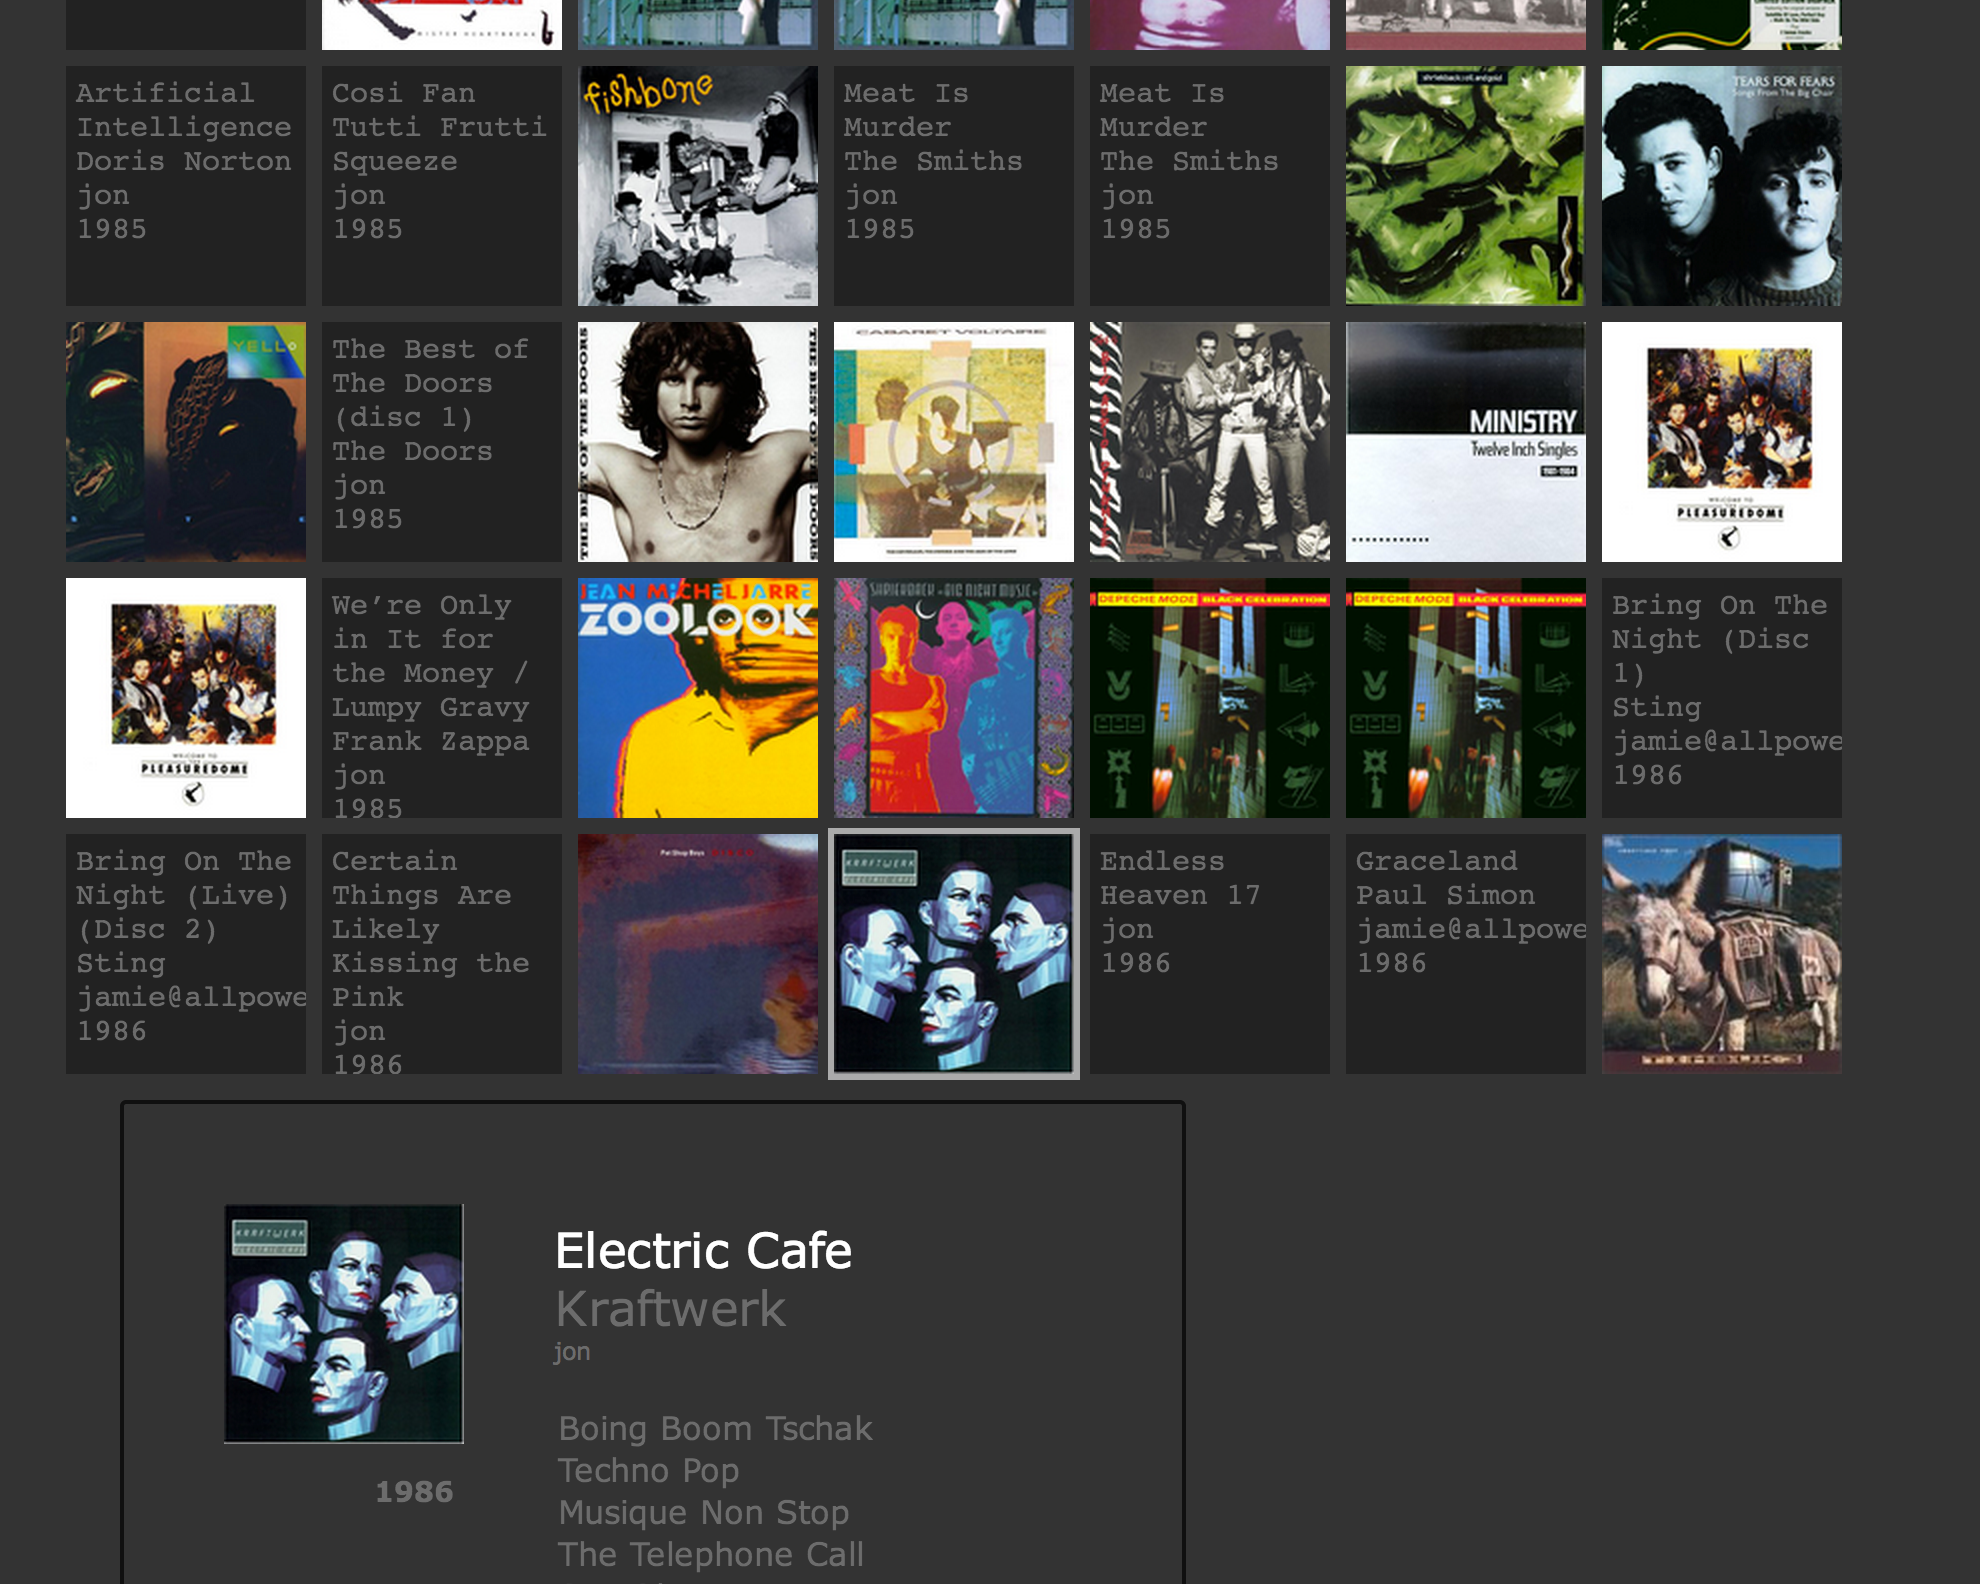
Task: Click the year 1986 under the detail cover
Action: (x=414, y=1492)
